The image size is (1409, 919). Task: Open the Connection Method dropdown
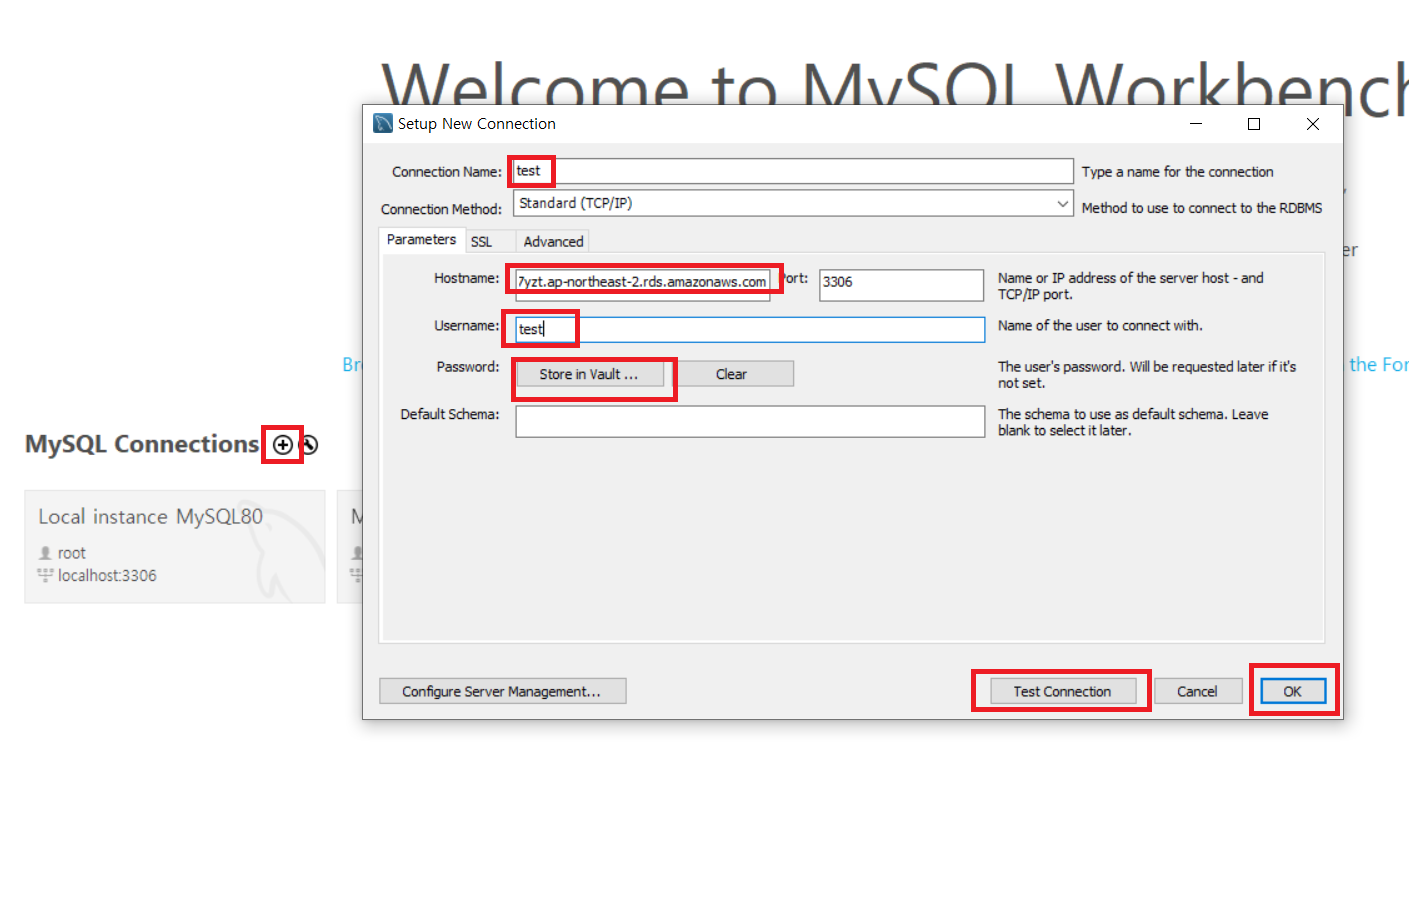[793, 203]
